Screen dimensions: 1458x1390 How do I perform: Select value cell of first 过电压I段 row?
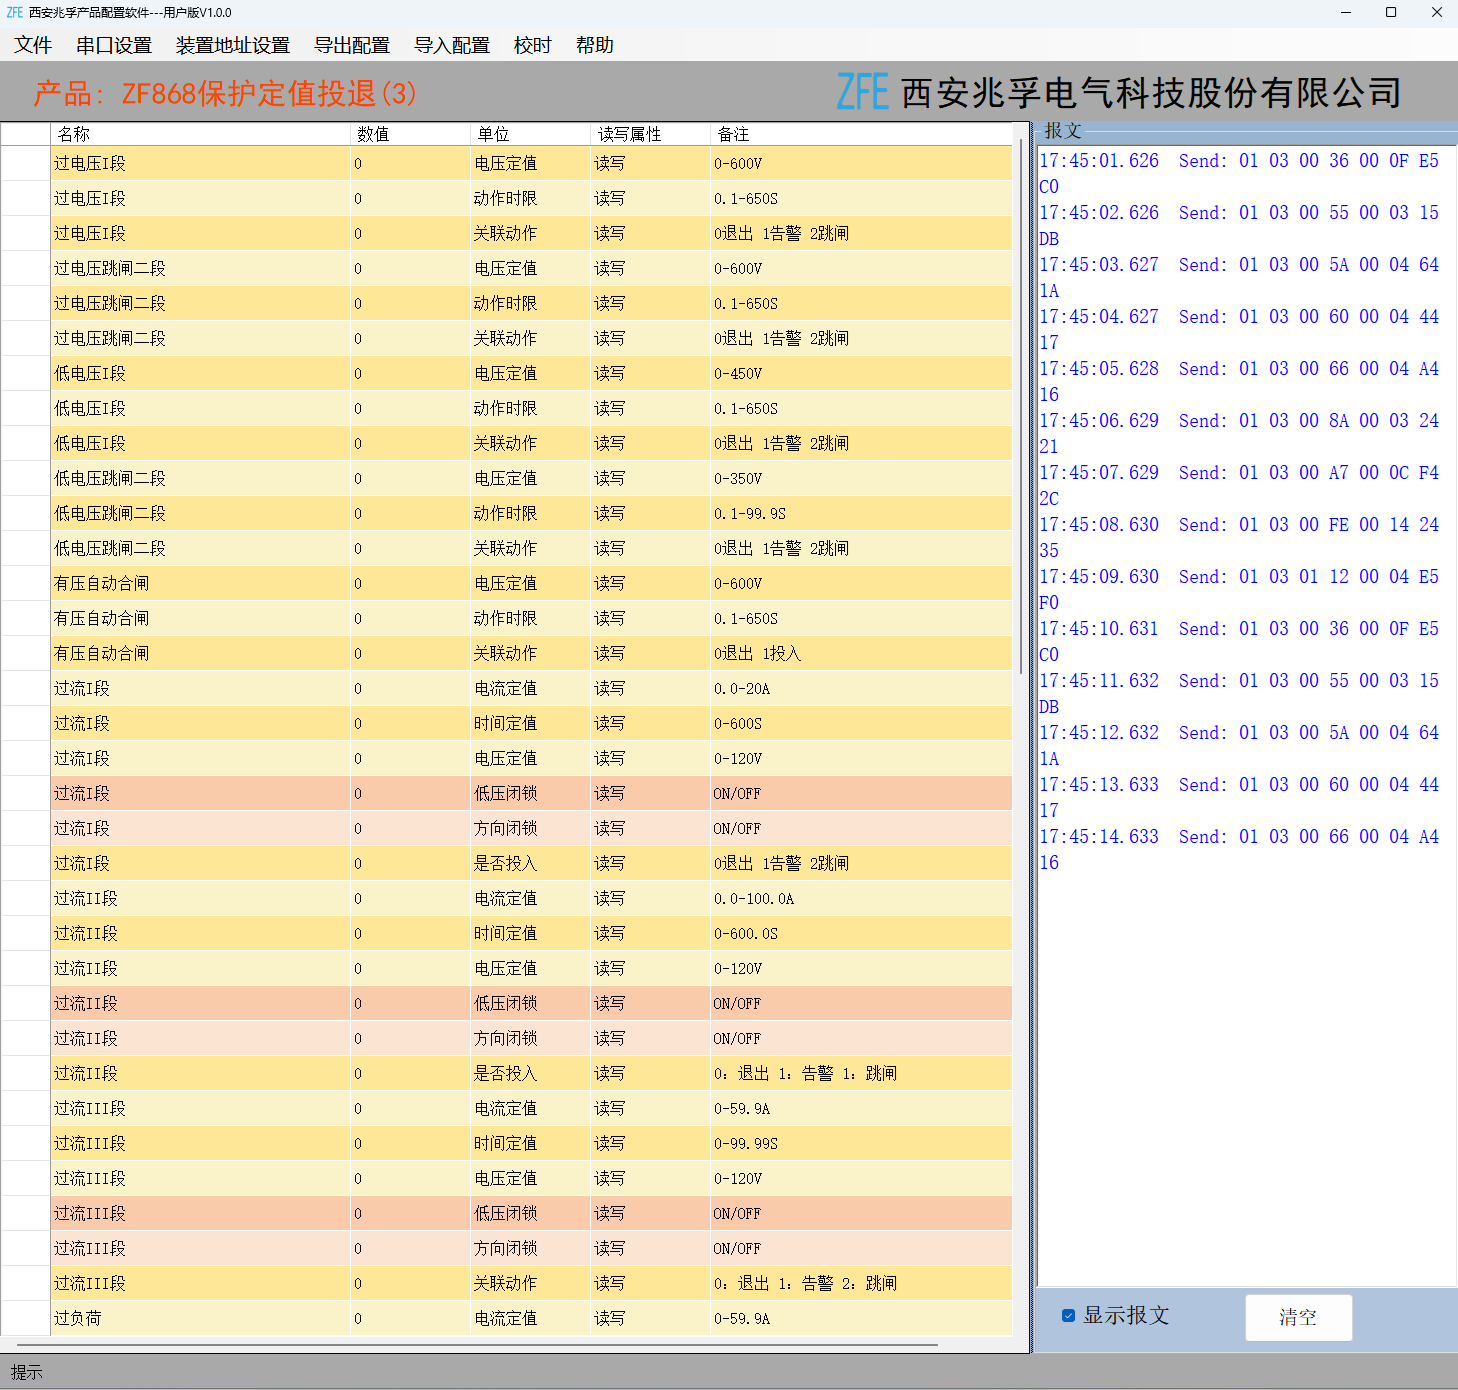coord(411,163)
